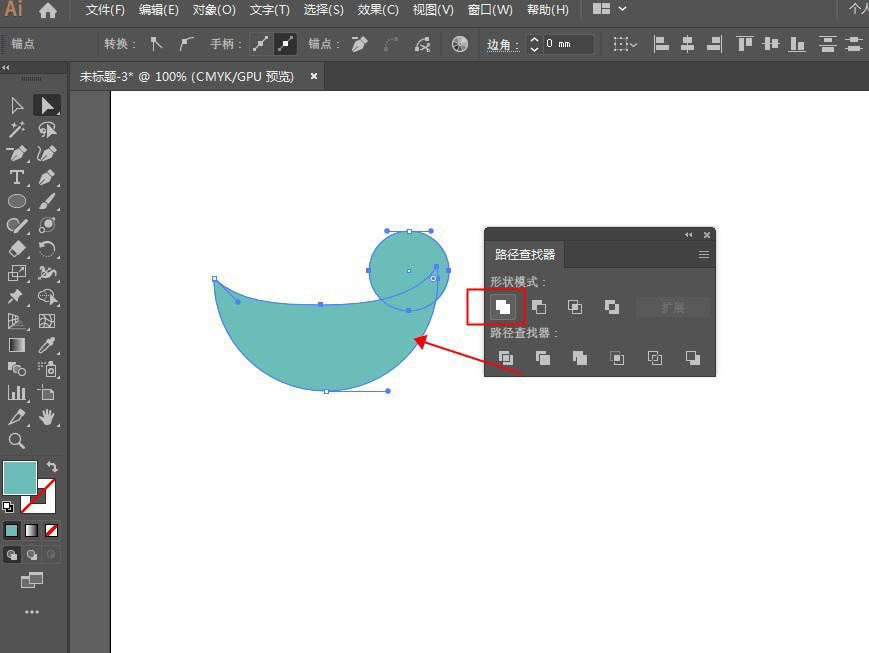
Task: Click cut path at selected anchors icon
Action: 423,44
